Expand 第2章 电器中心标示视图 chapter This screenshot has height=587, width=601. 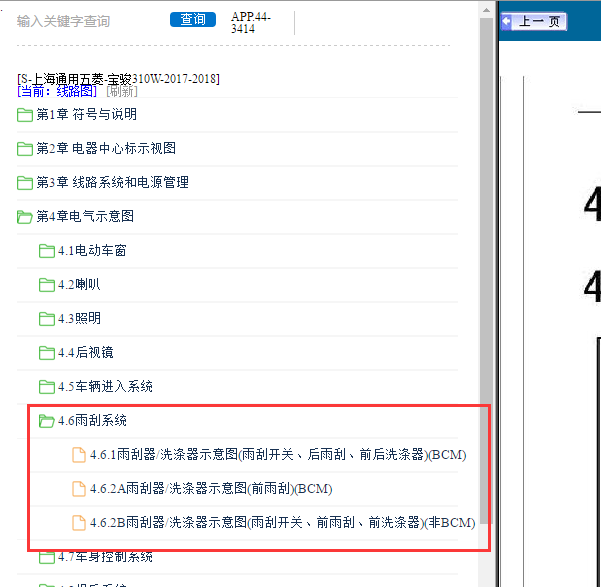click(106, 148)
